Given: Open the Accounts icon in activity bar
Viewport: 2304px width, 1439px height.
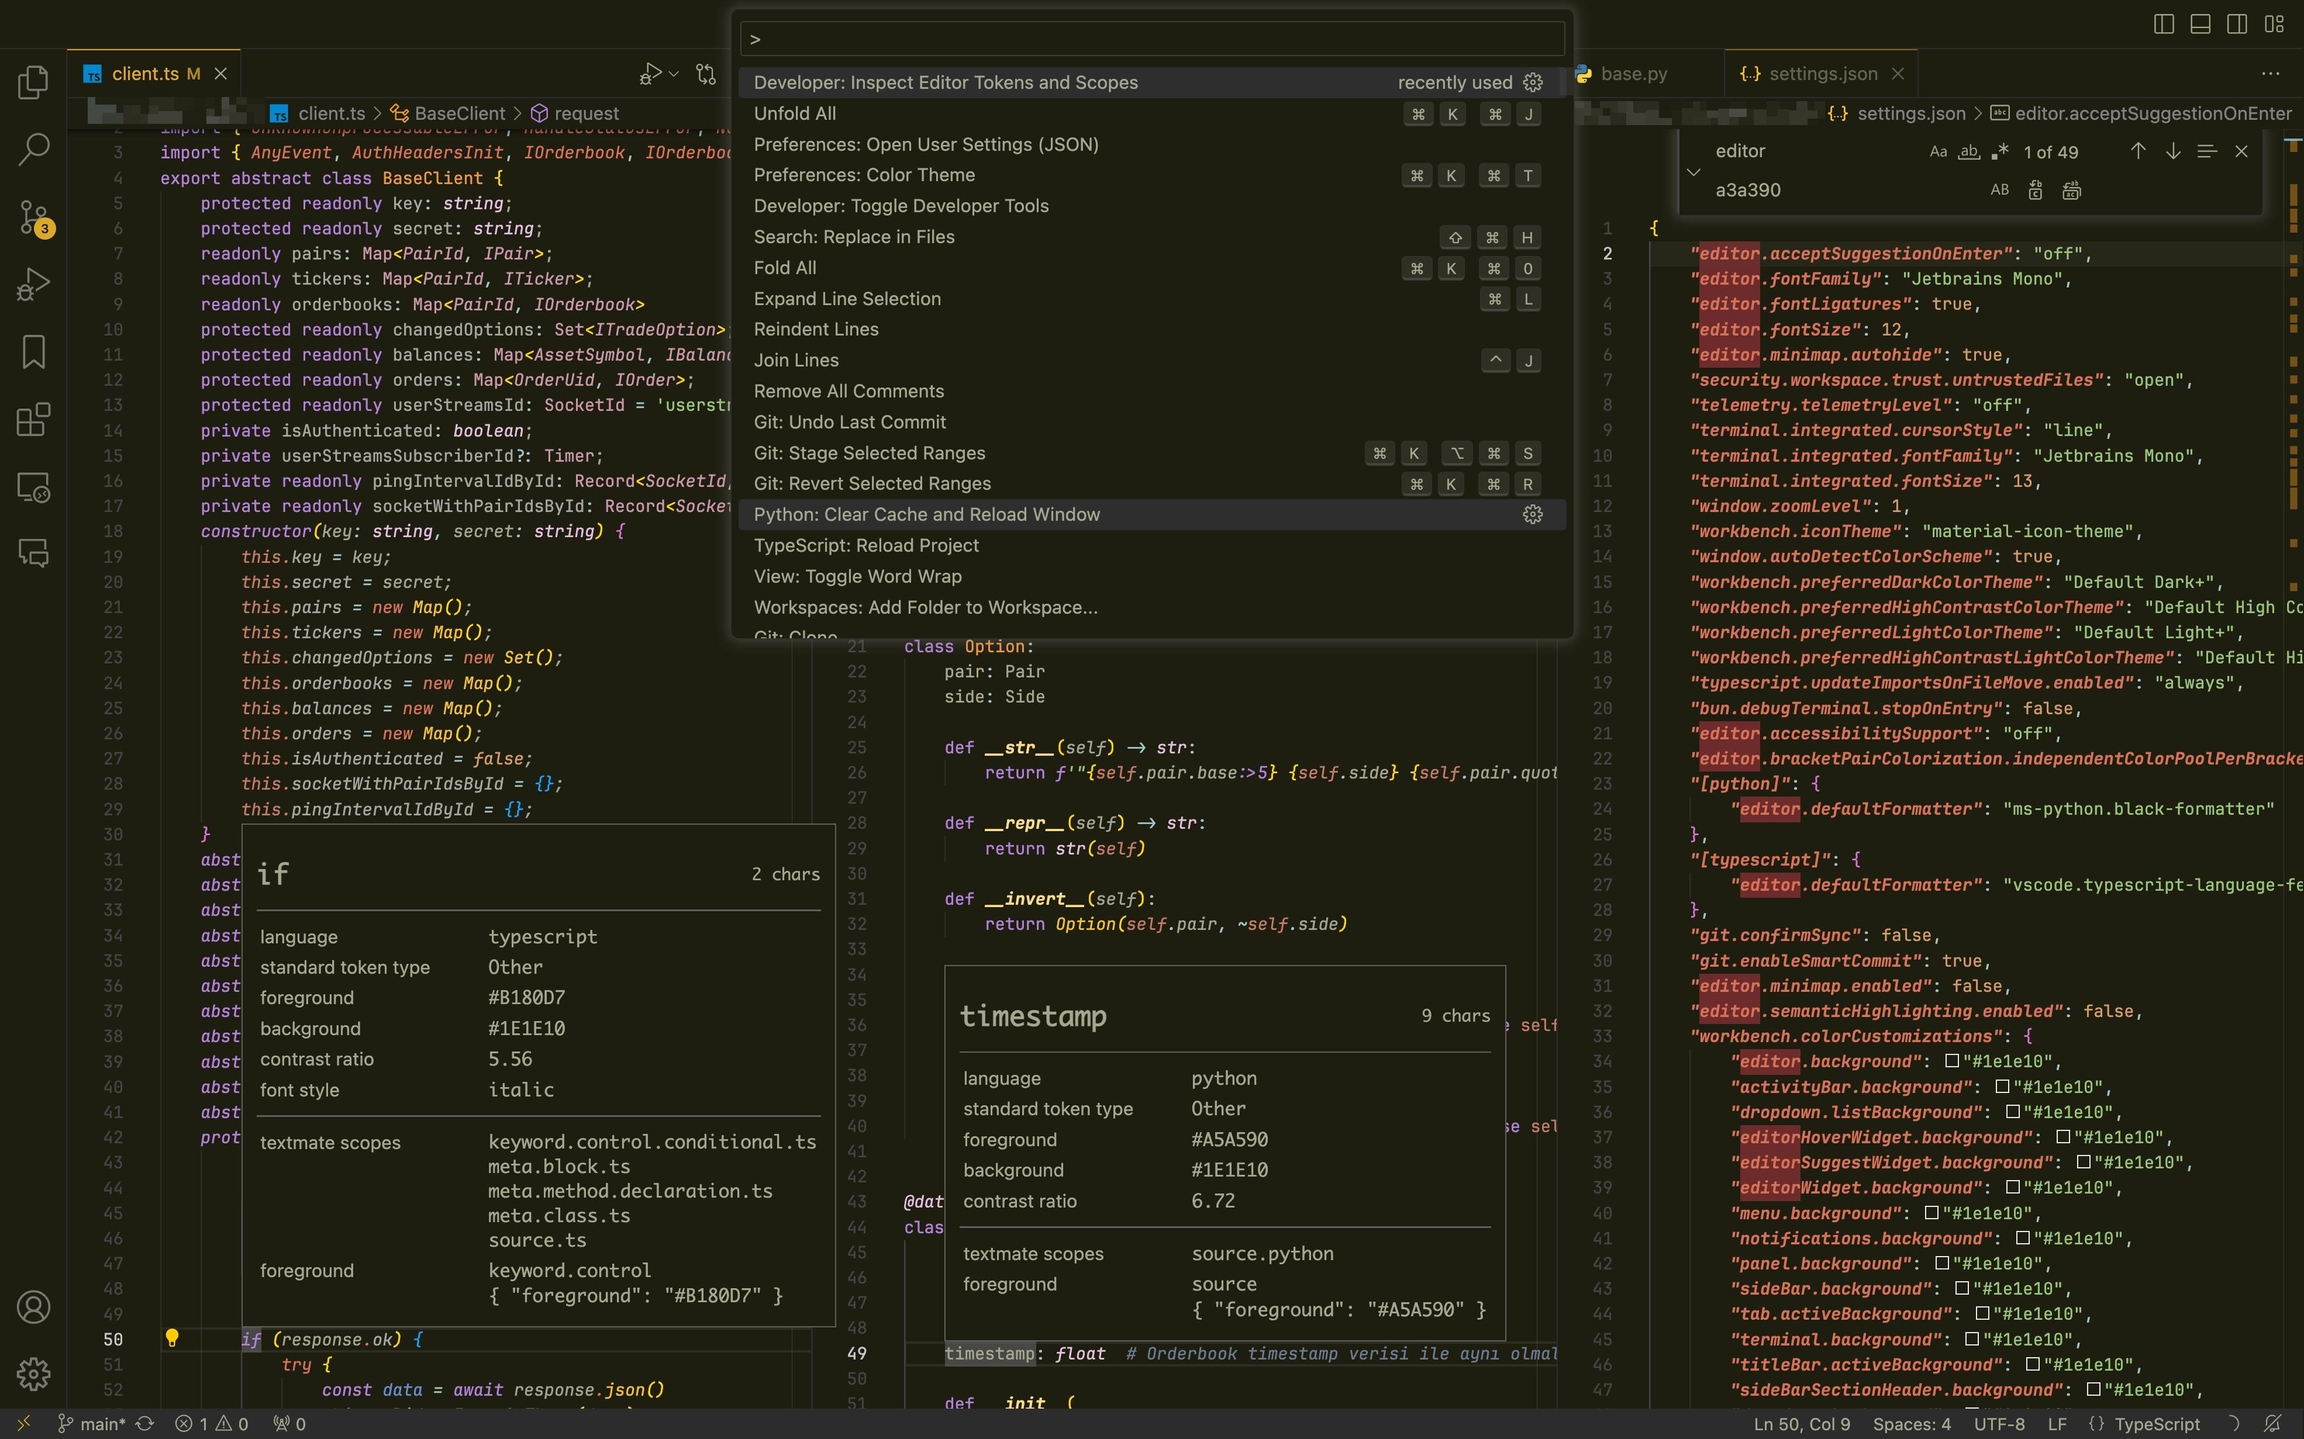Looking at the screenshot, I should (33, 1307).
